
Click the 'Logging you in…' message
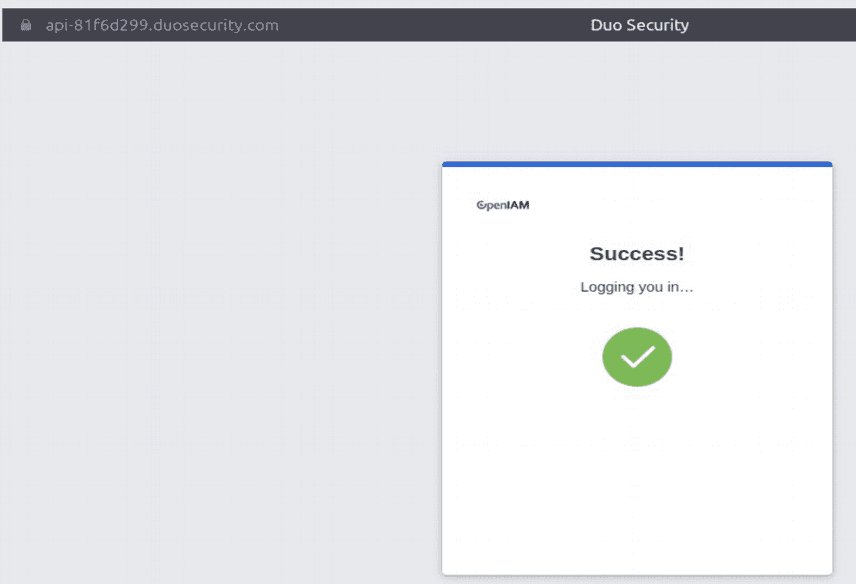pyautogui.click(x=637, y=287)
